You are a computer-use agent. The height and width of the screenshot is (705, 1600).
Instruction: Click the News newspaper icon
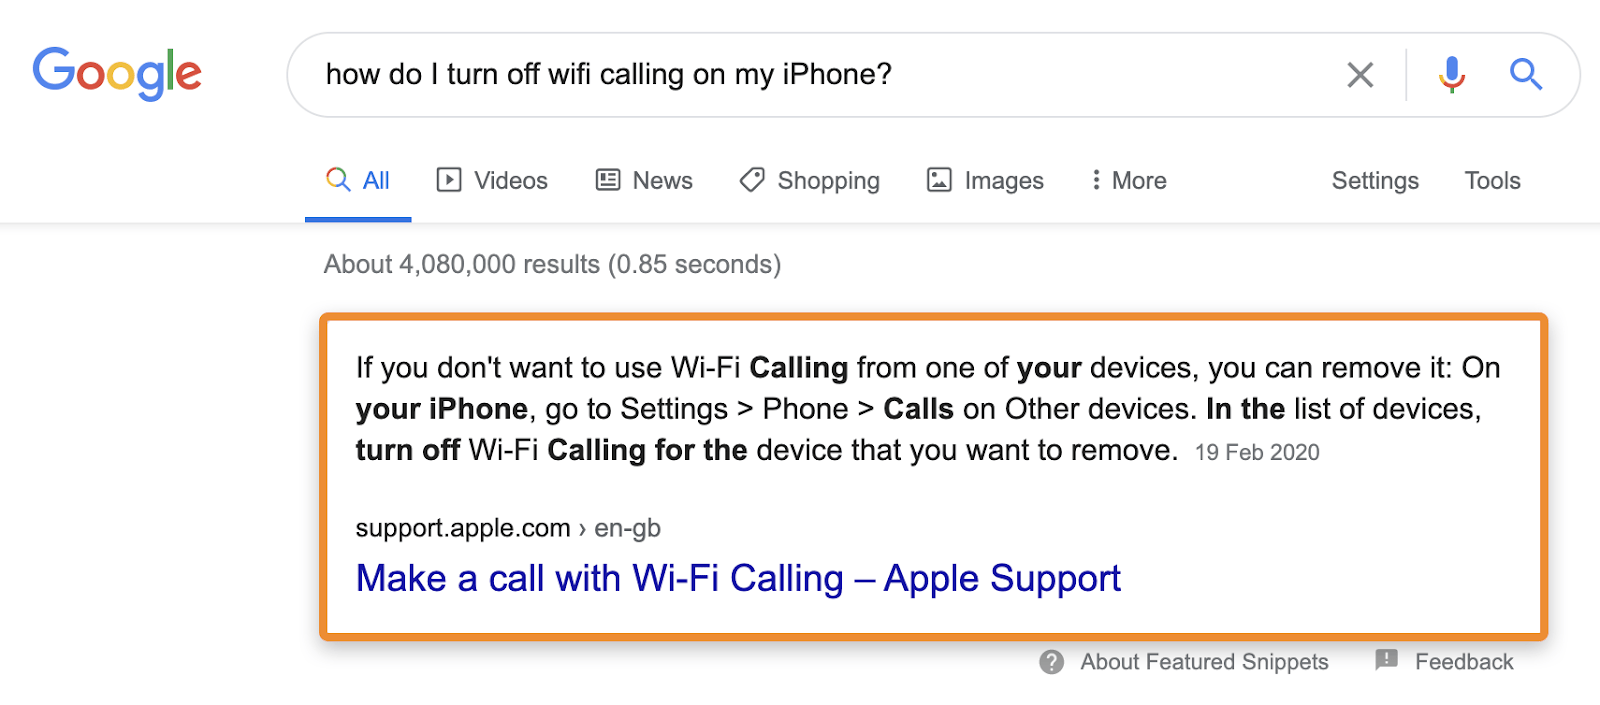[608, 180]
